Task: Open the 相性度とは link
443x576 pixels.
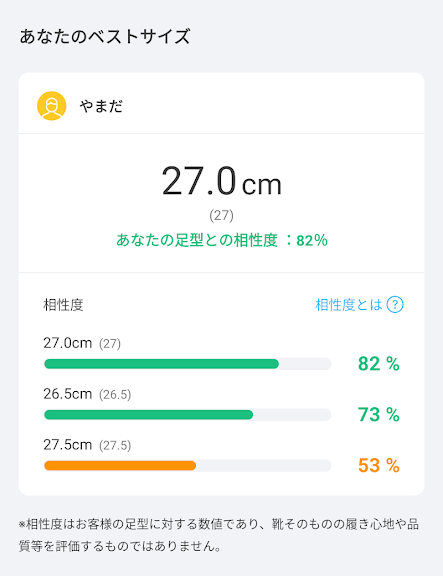Action: click(x=349, y=305)
